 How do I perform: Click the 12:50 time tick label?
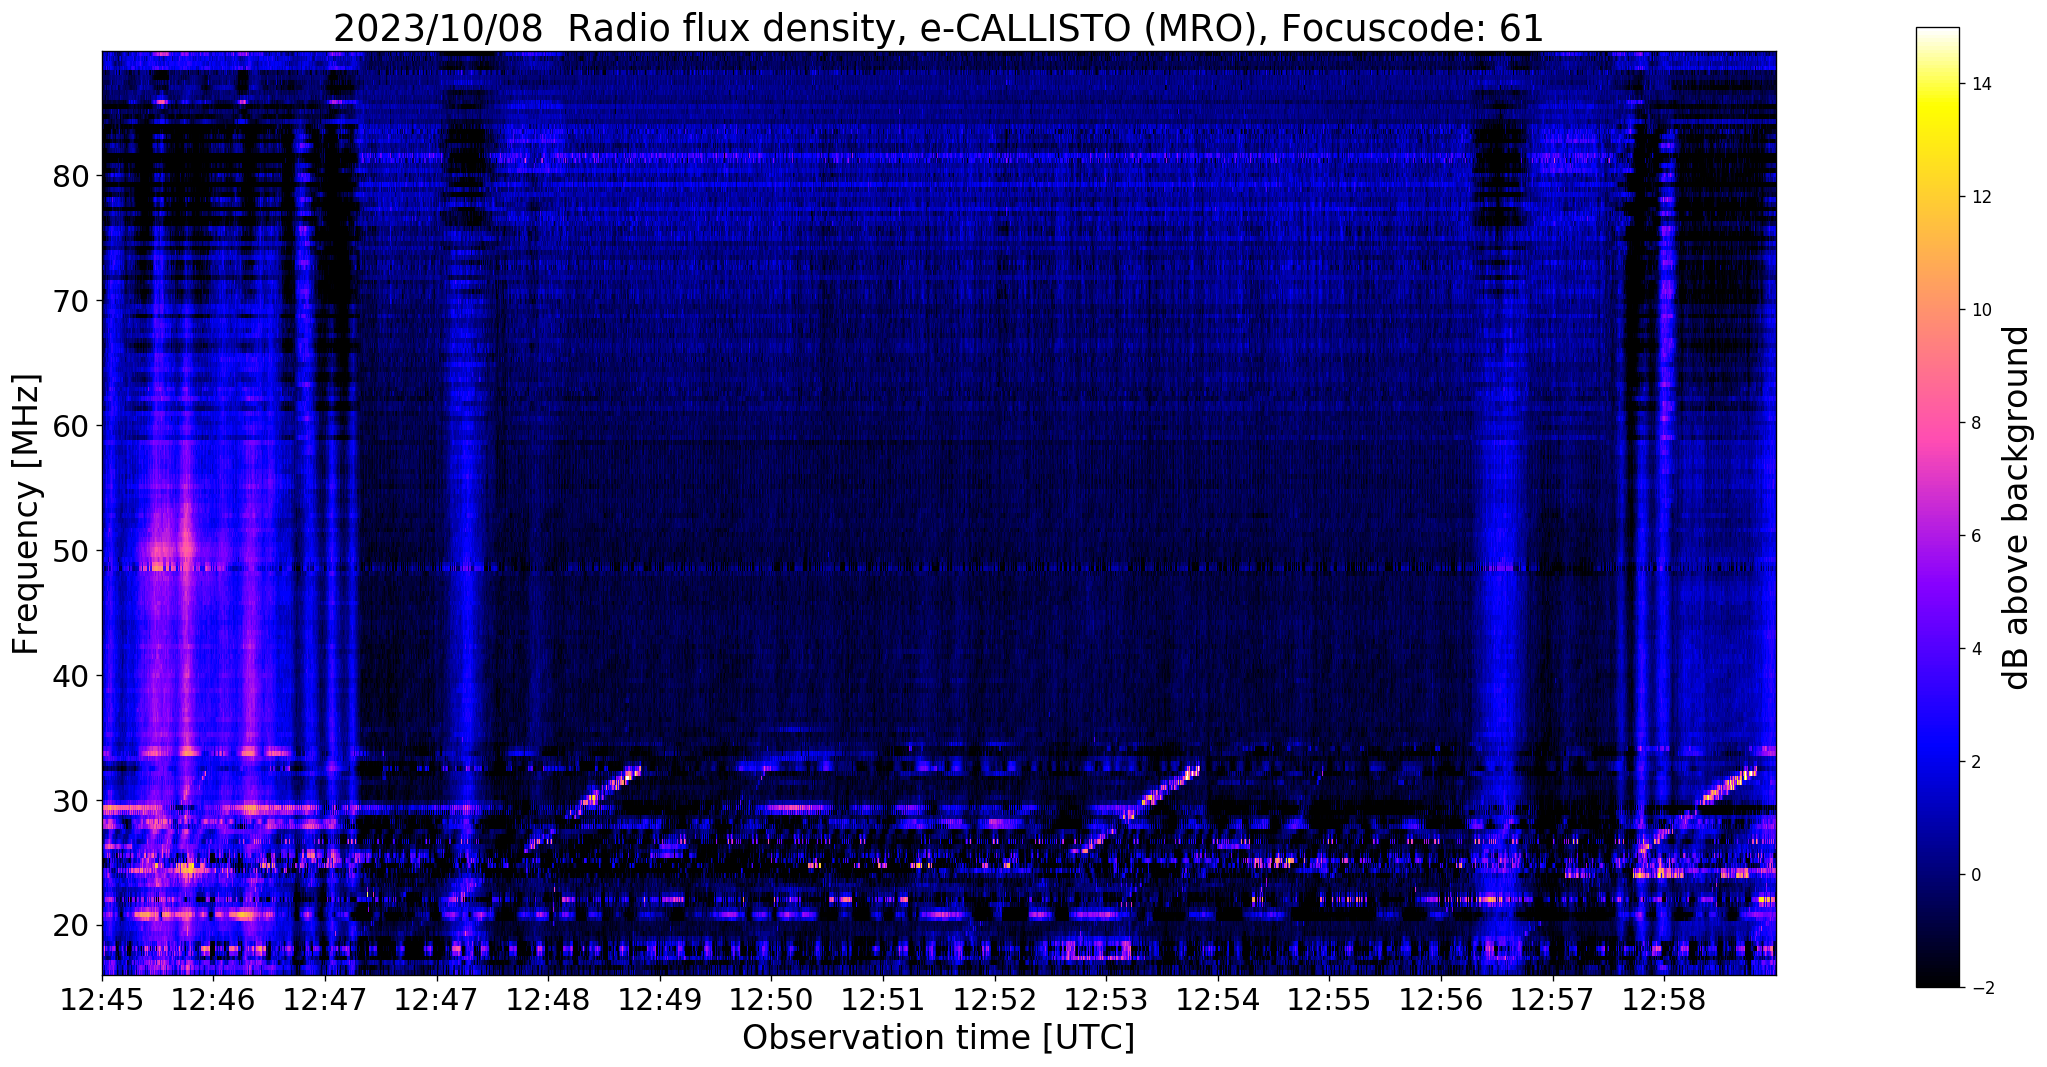pos(771,999)
